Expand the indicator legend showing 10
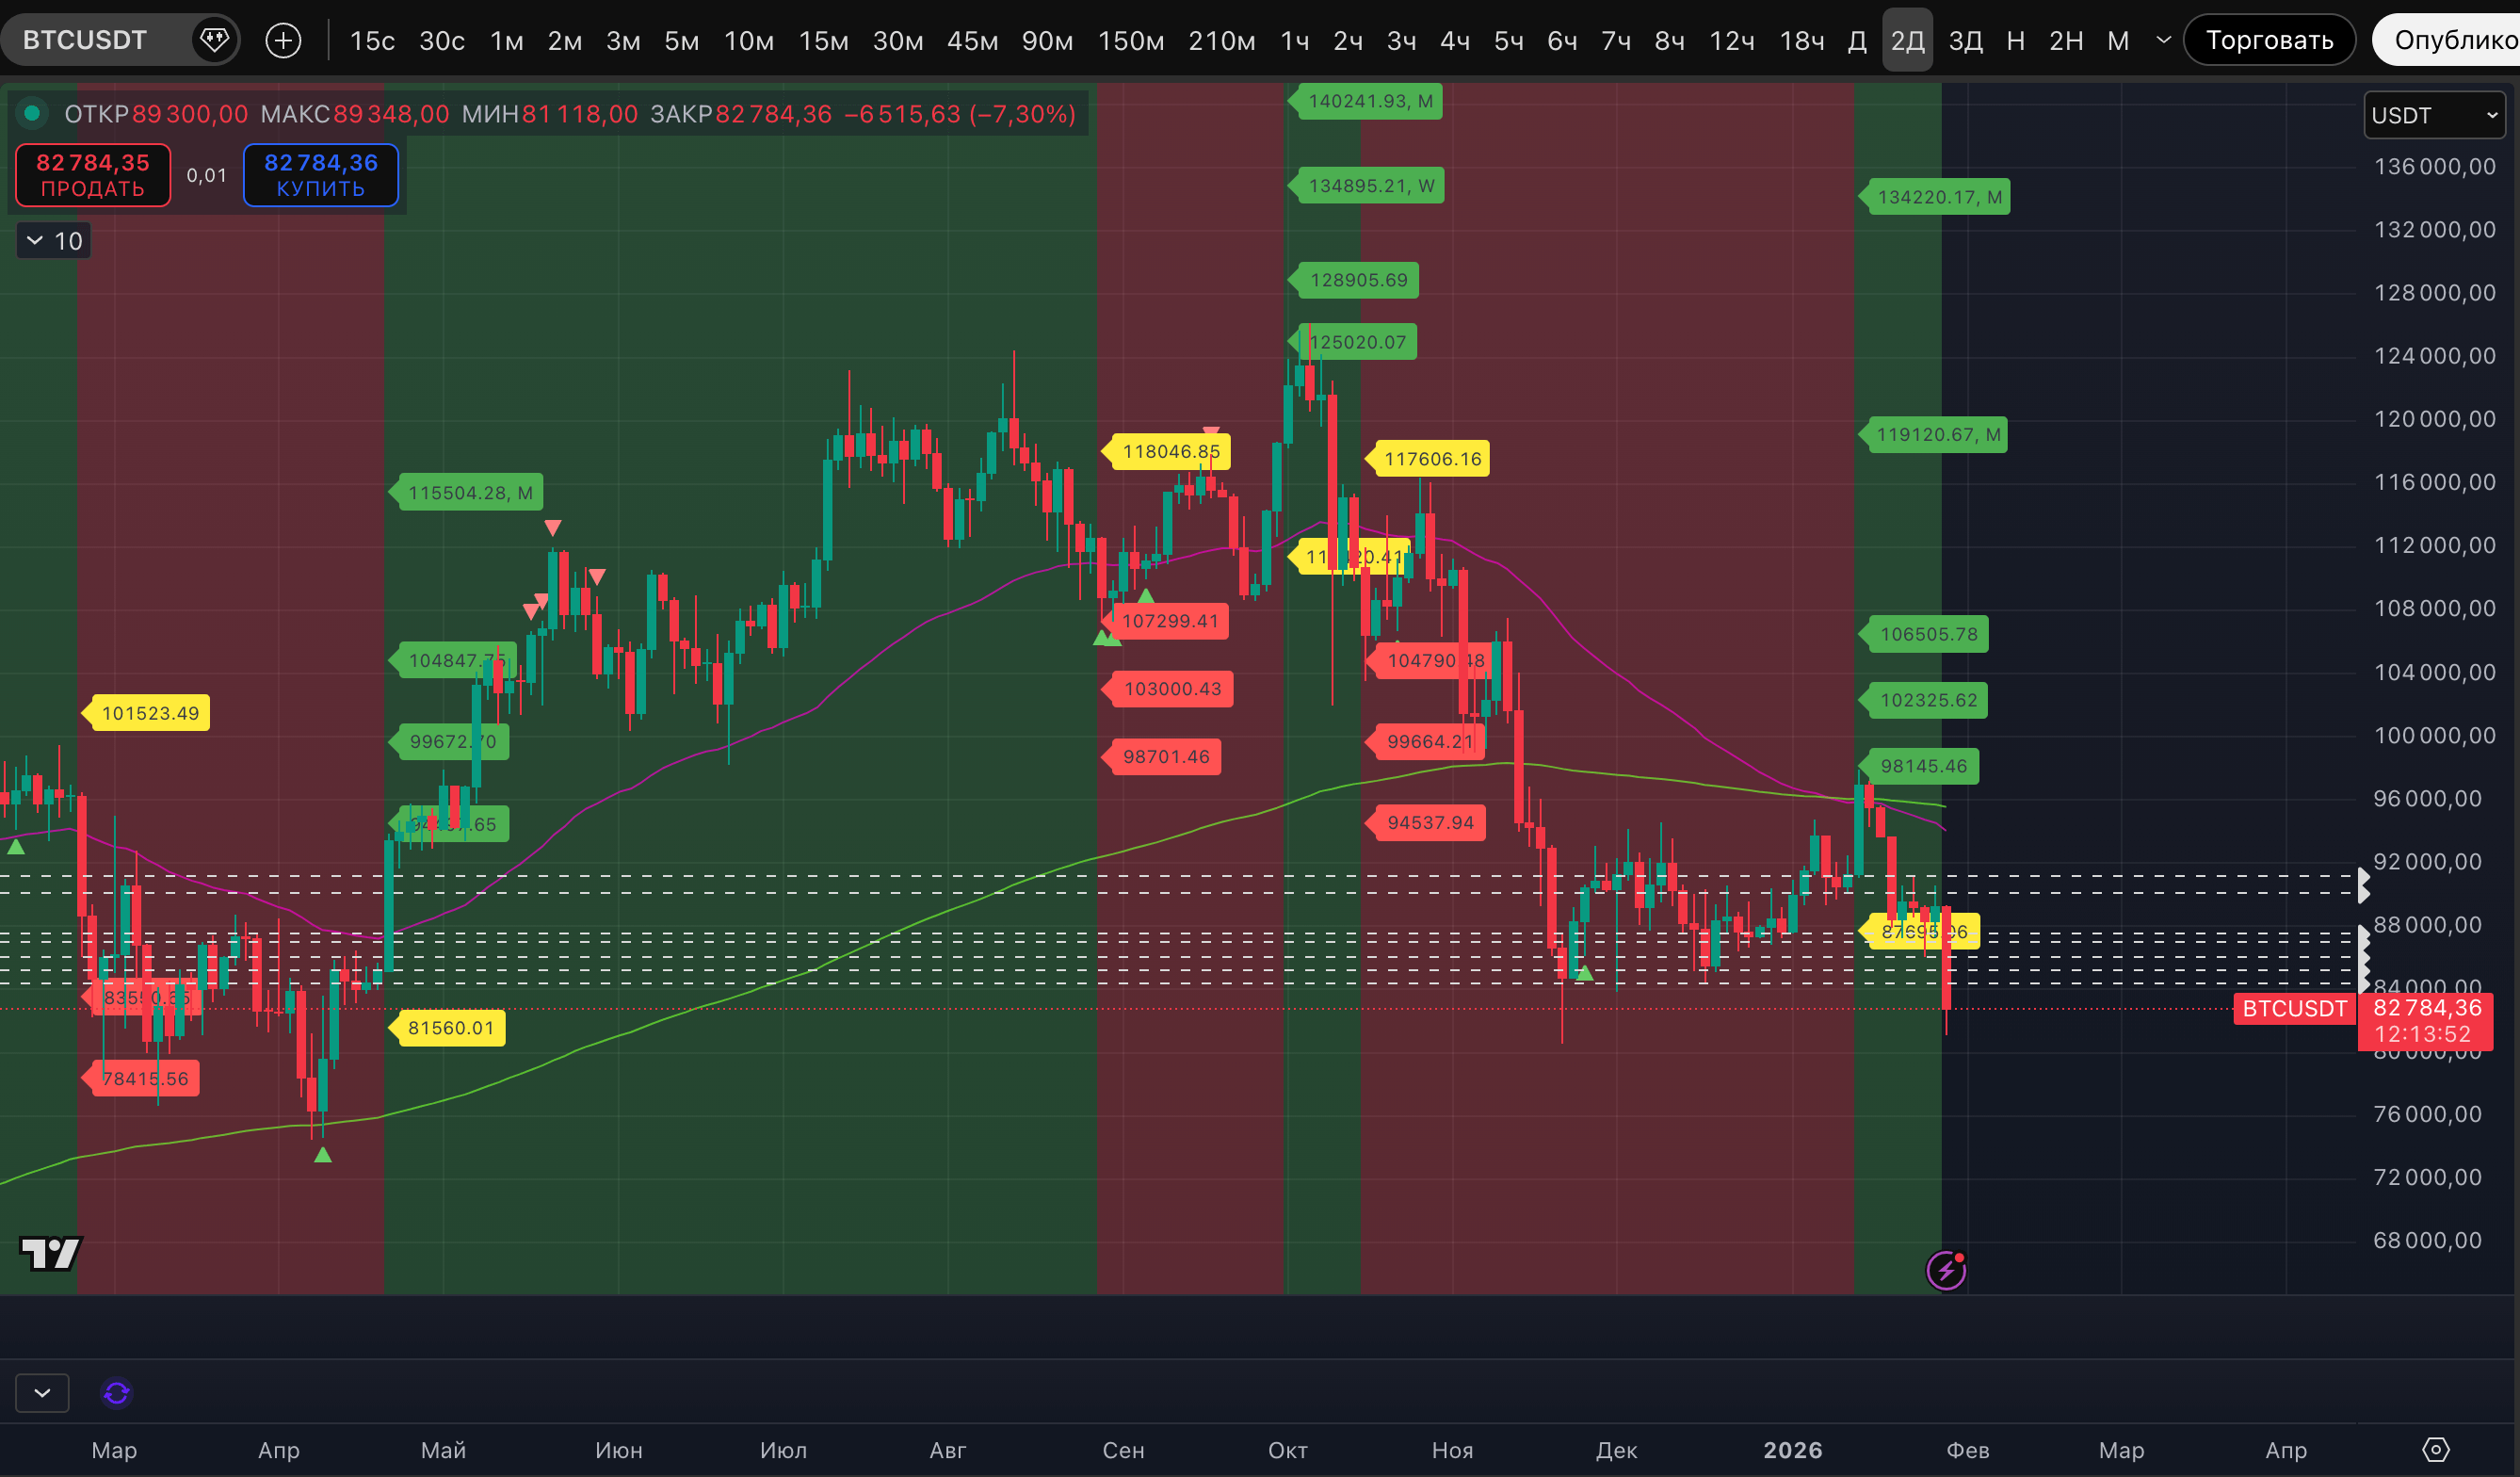 coord(54,241)
